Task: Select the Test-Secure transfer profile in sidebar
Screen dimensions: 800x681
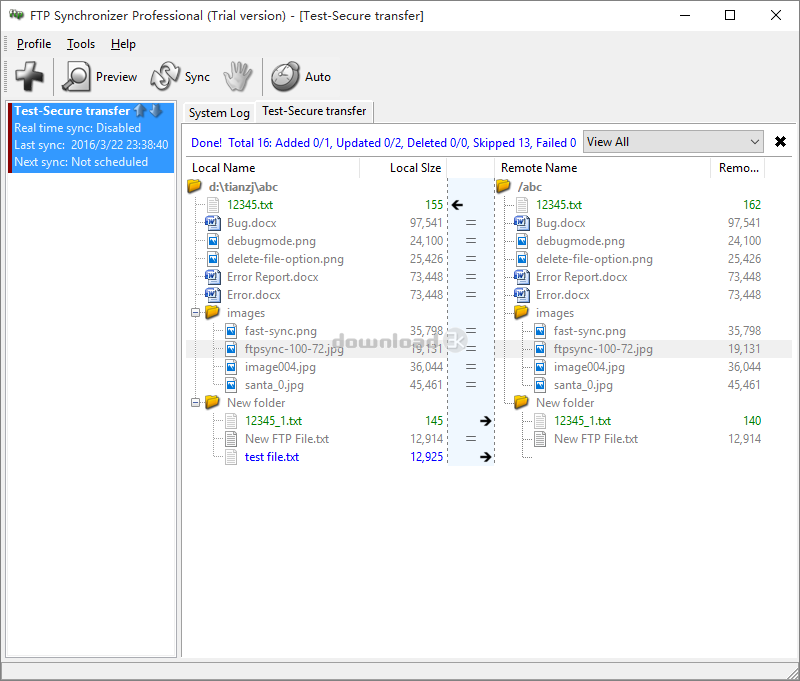Action: [x=92, y=137]
